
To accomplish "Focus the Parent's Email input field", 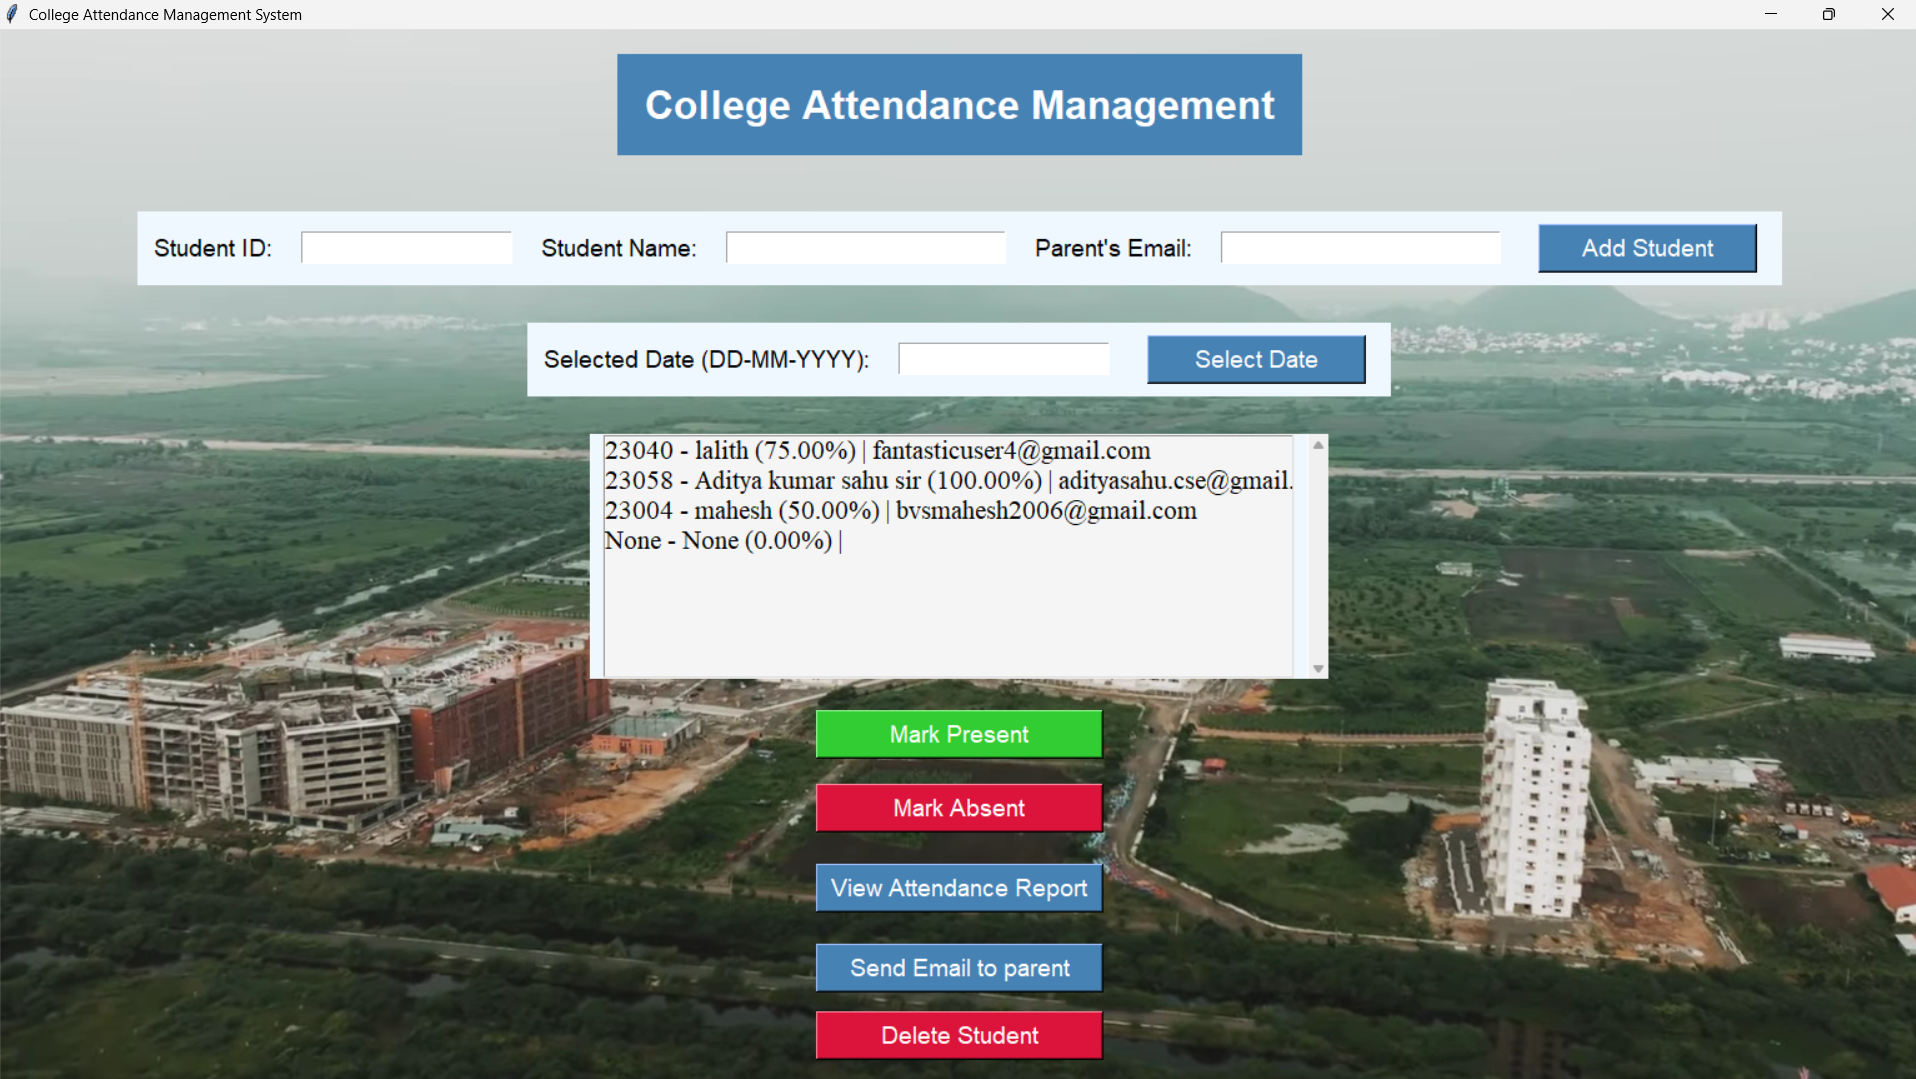I will (x=1360, y=248).
